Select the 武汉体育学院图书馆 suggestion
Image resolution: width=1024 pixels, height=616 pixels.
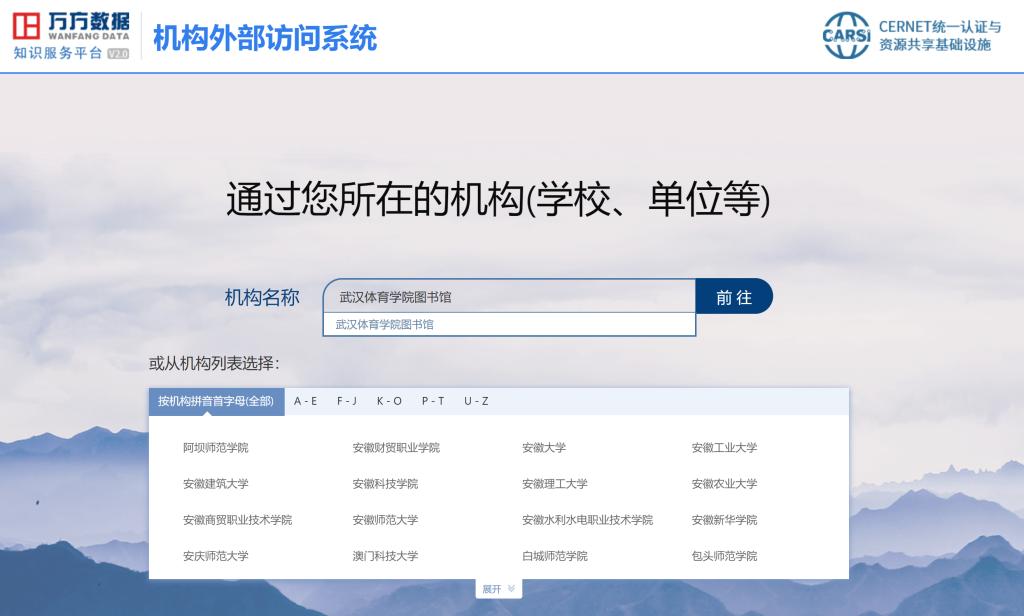385,325
